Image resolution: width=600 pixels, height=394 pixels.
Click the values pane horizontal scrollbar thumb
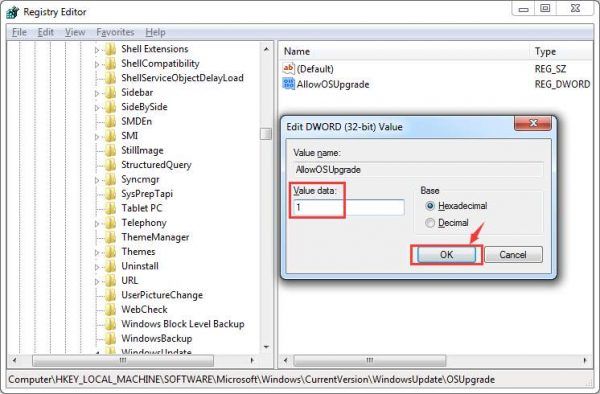click(370, 360)
